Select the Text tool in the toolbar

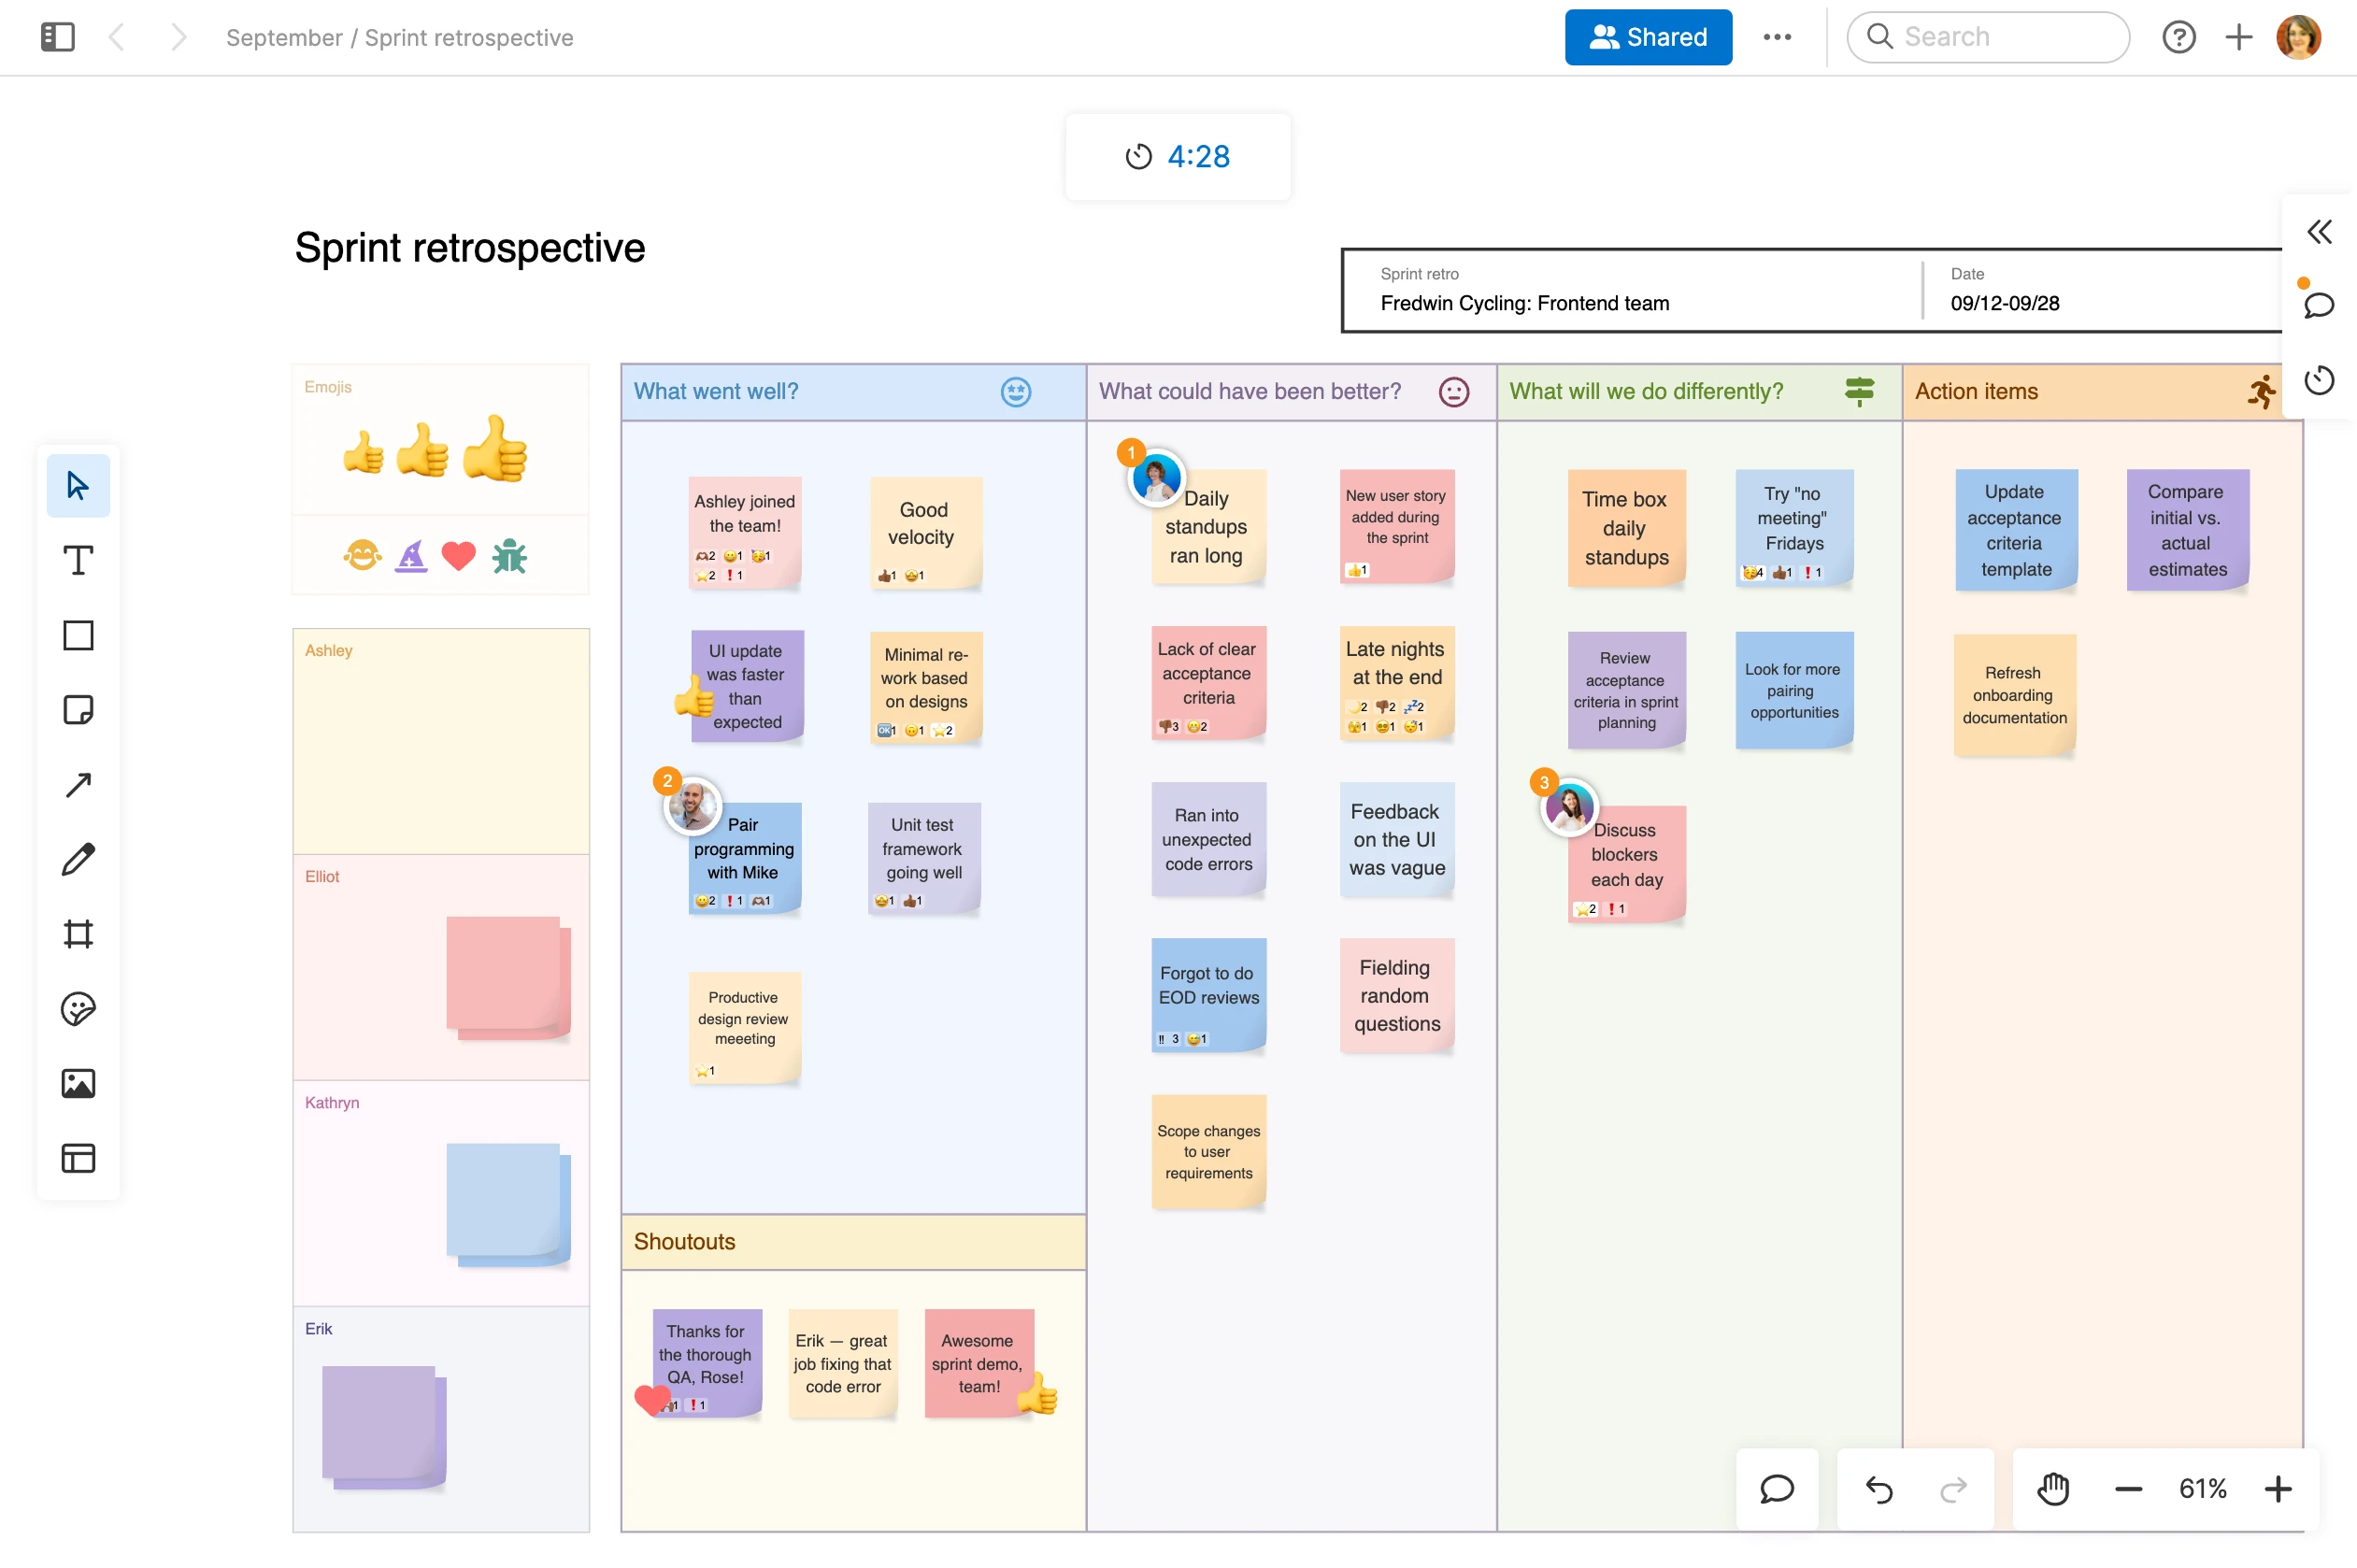78,560
